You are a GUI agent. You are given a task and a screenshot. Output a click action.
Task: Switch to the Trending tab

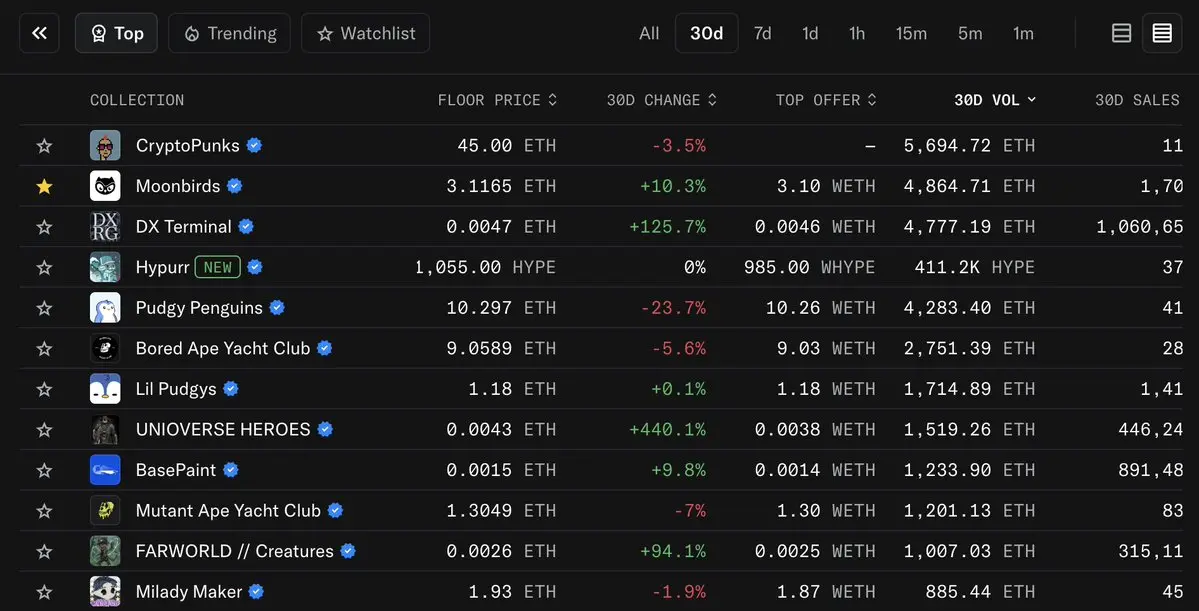point(229,33)
